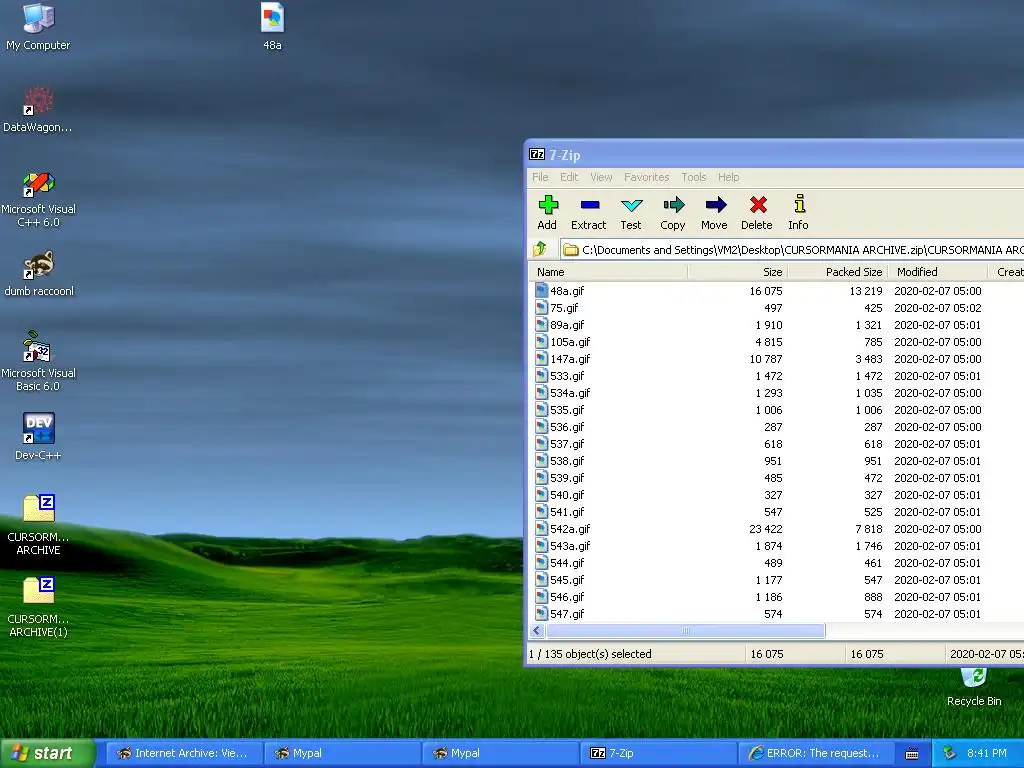Open the View menu
Screen dimensions: 1024x768
point(601,177)
